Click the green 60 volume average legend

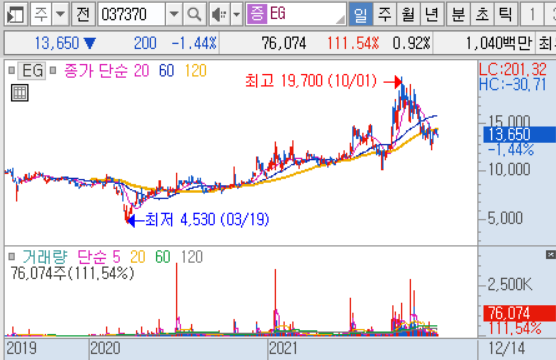pos(163,257)
